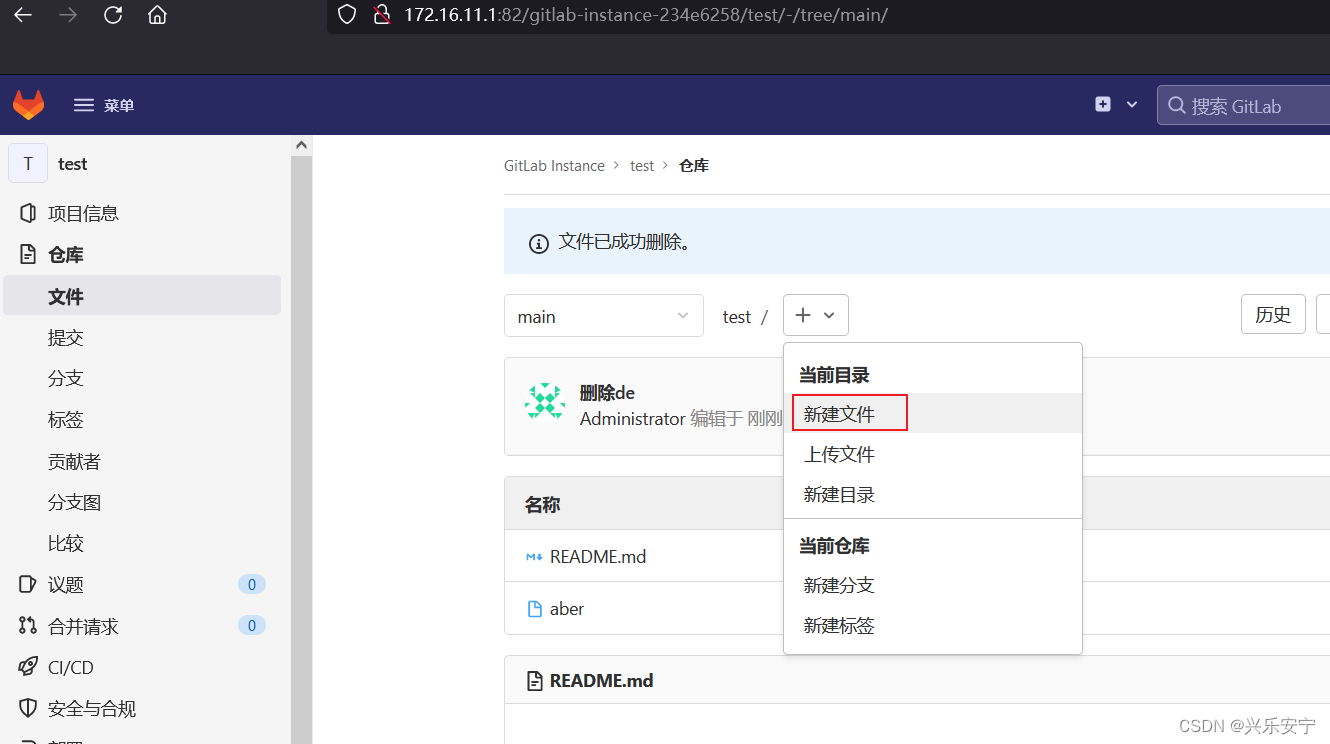Open 提交 in the sidebar
The width and height of the screenshot is (1330, 744).
[66, 338]
